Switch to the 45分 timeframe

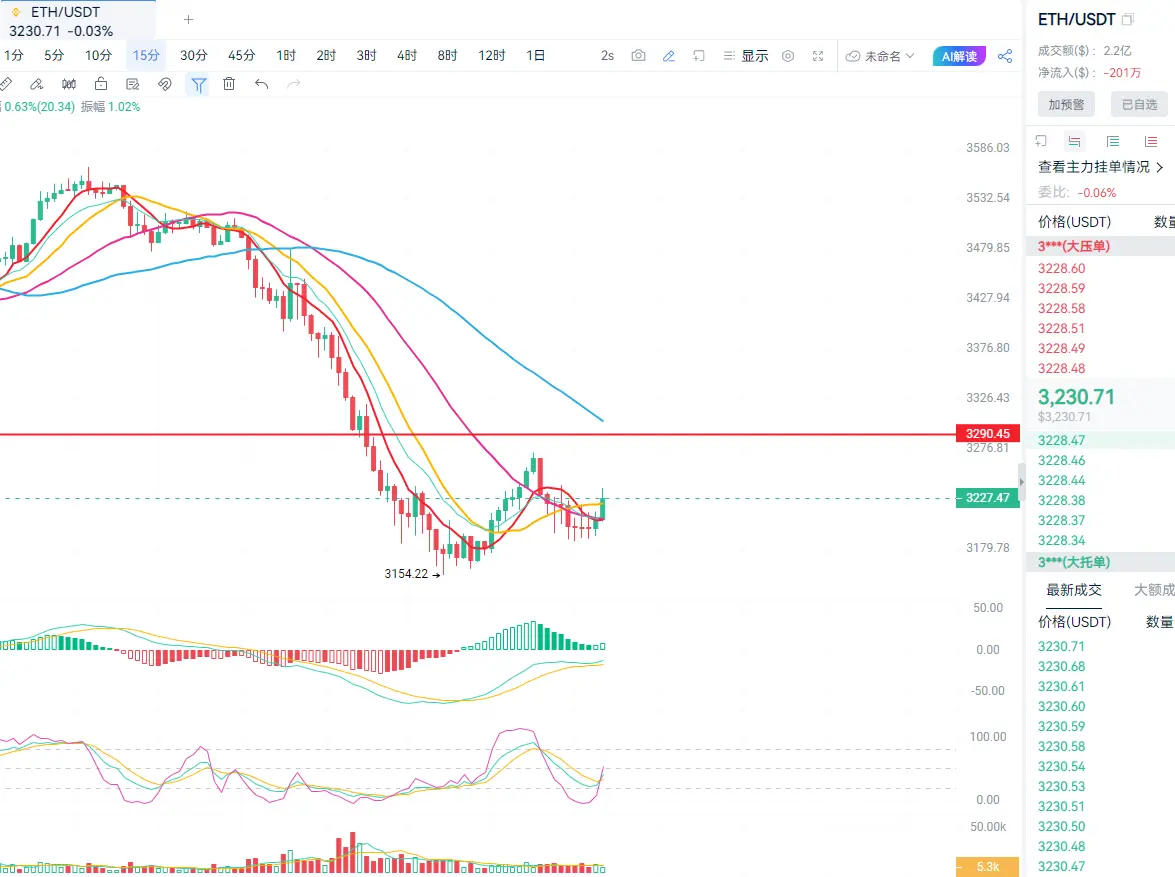(x=241, y=55)
